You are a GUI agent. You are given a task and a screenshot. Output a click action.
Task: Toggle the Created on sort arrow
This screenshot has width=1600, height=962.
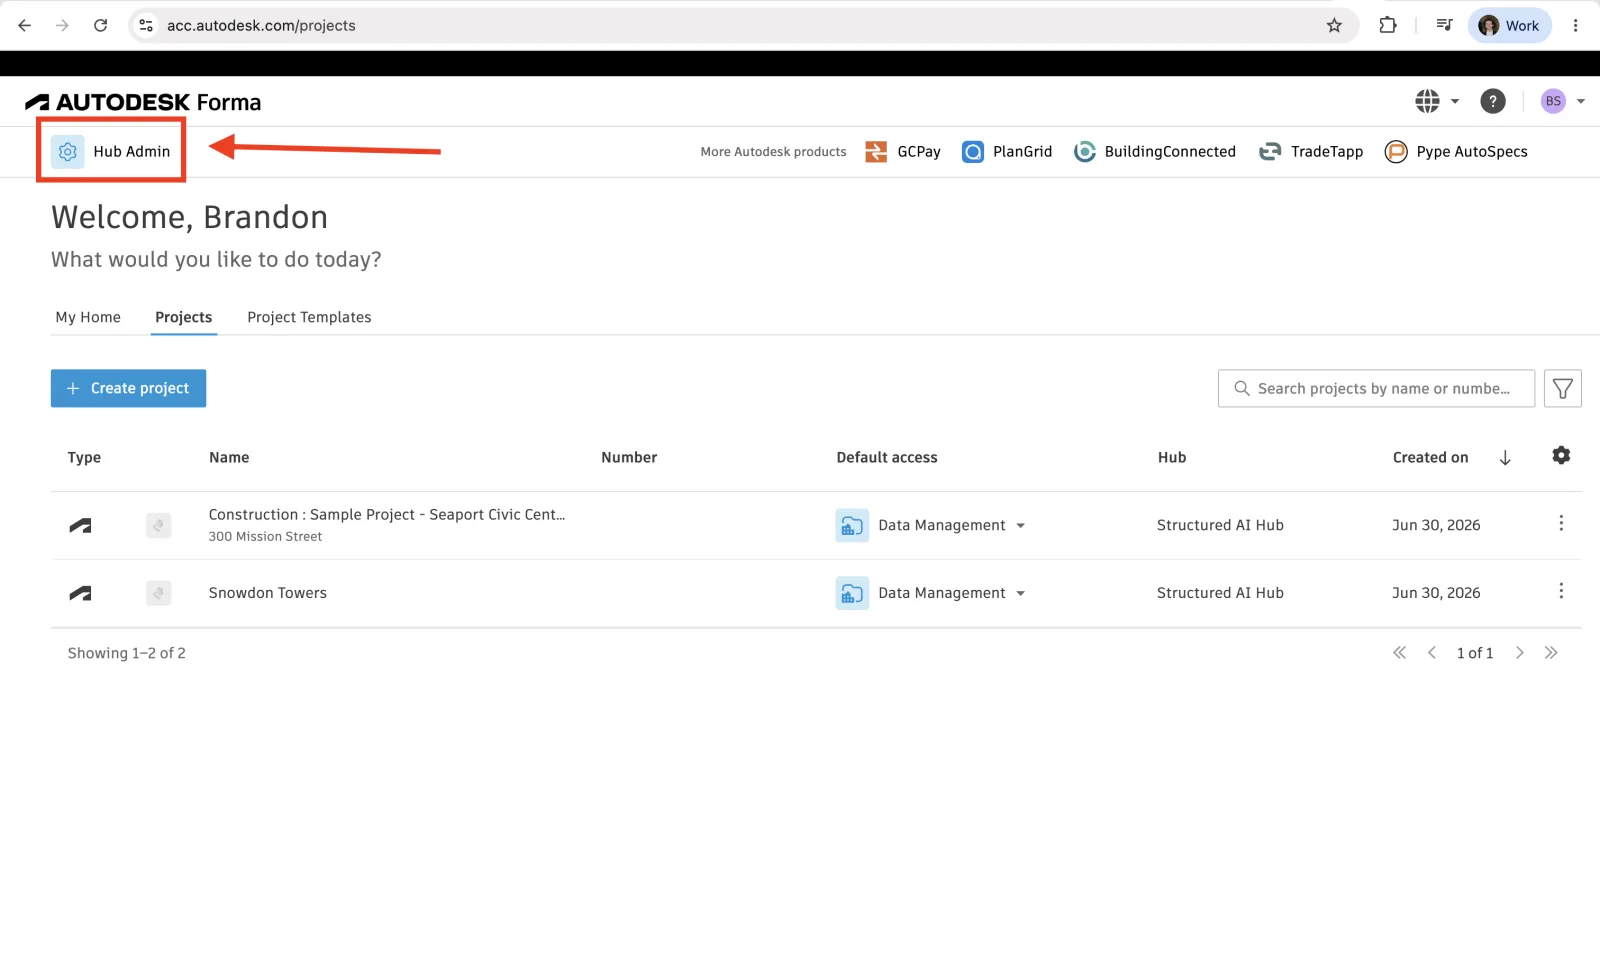coord(1505,458)
